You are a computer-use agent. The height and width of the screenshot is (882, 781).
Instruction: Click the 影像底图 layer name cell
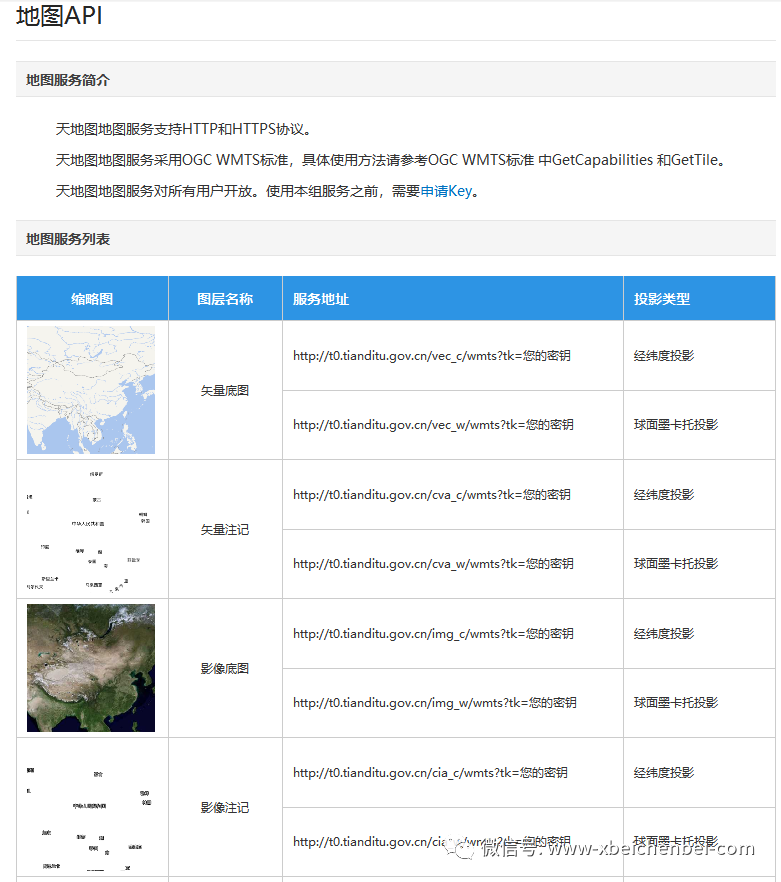(x=225, y=668)
